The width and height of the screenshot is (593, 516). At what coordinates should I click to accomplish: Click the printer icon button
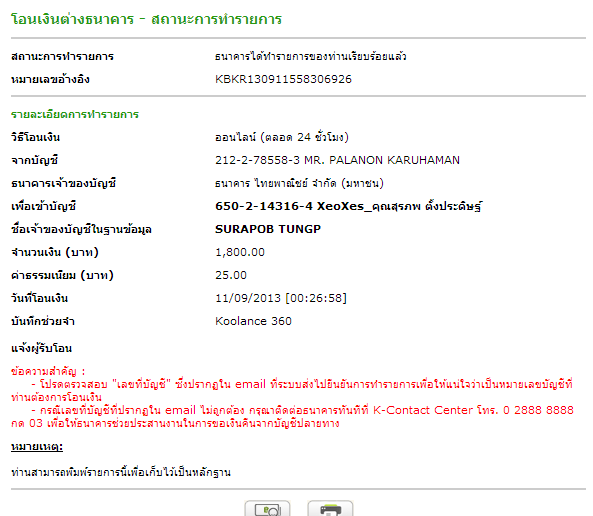pyautogui.click(x=330, y=508)
